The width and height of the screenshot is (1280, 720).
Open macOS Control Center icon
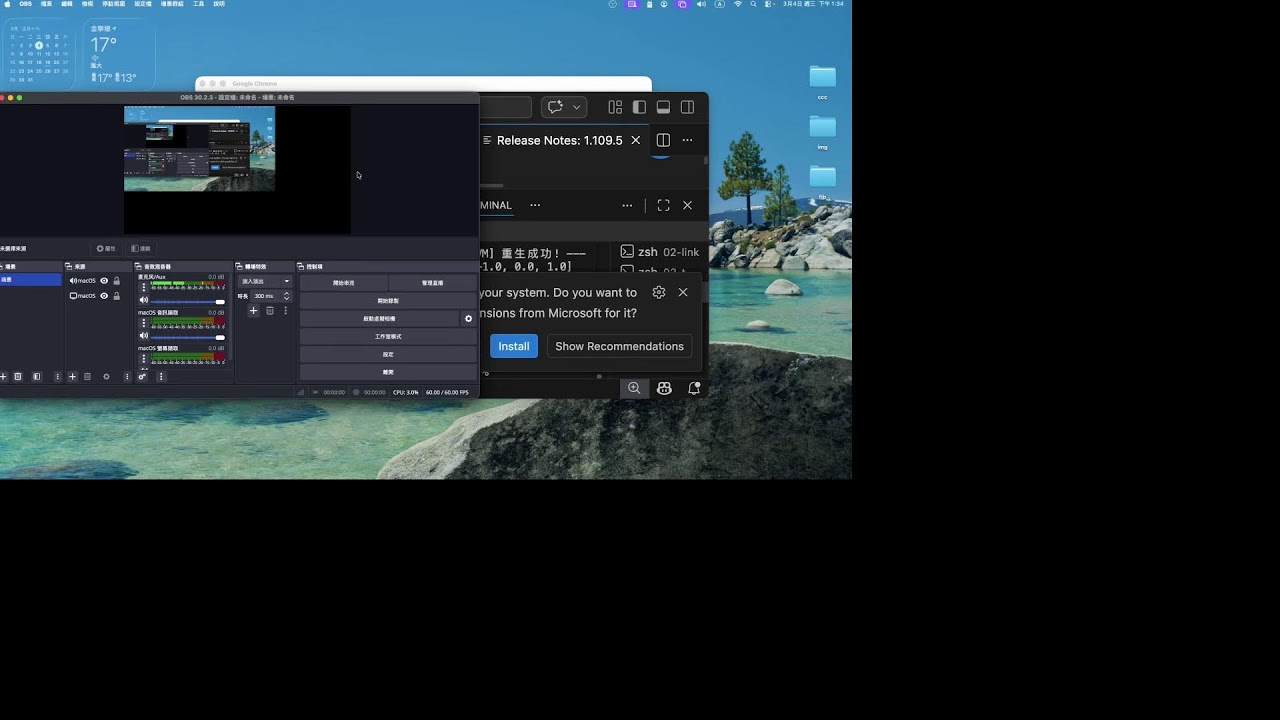(768, 4)
